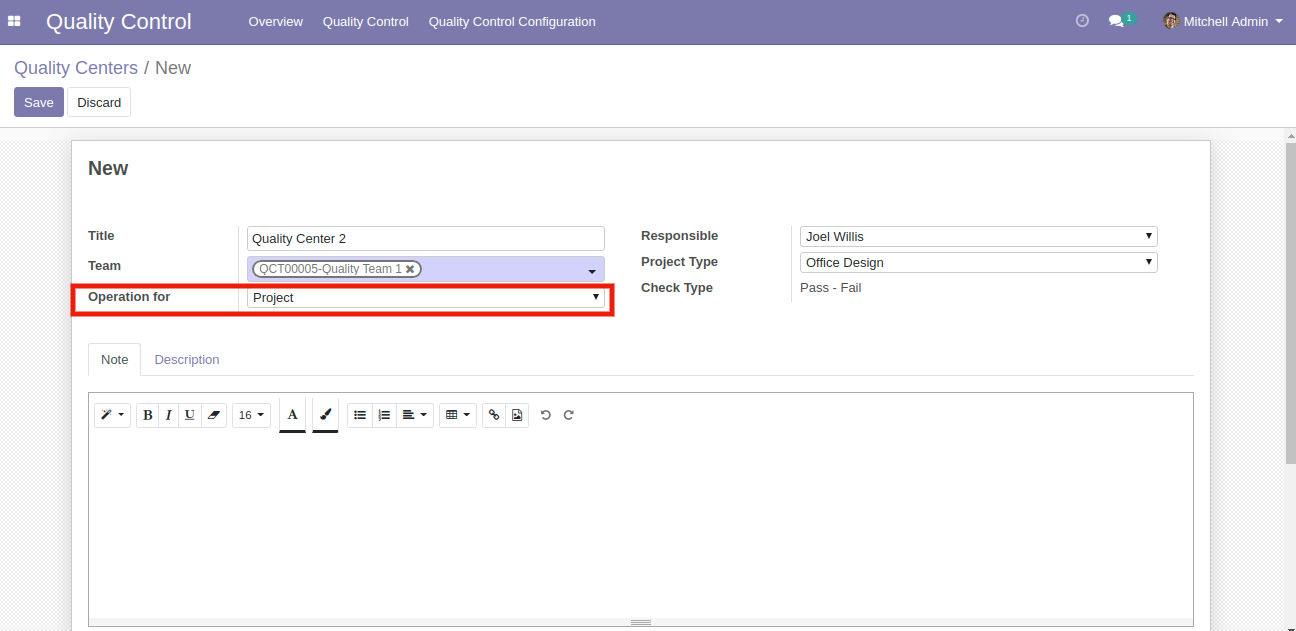Click the insert image icon
The image size is (1296, 631).
coord(517,415)
